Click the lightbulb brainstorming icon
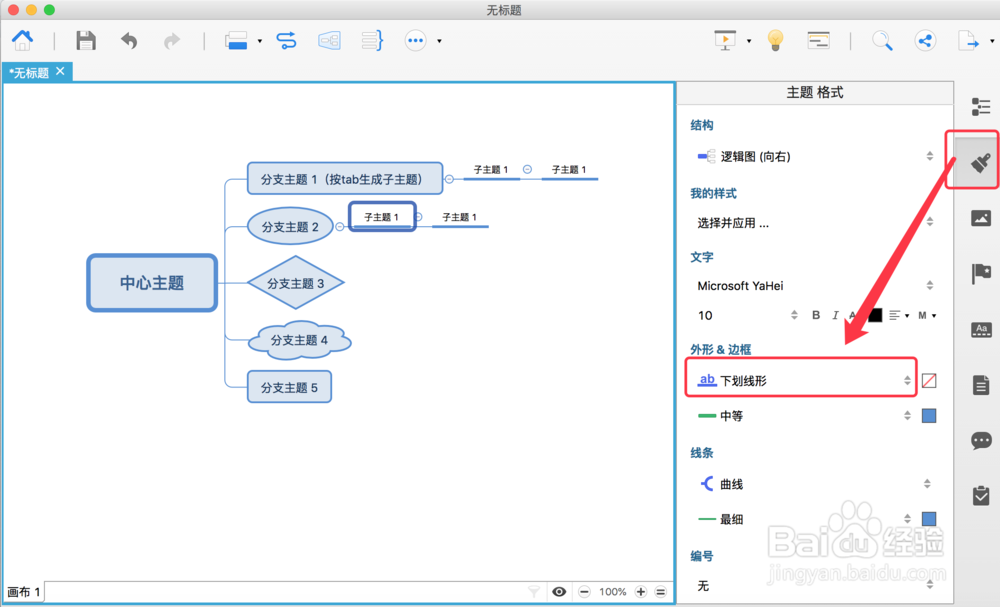 (x=777, y=40)
